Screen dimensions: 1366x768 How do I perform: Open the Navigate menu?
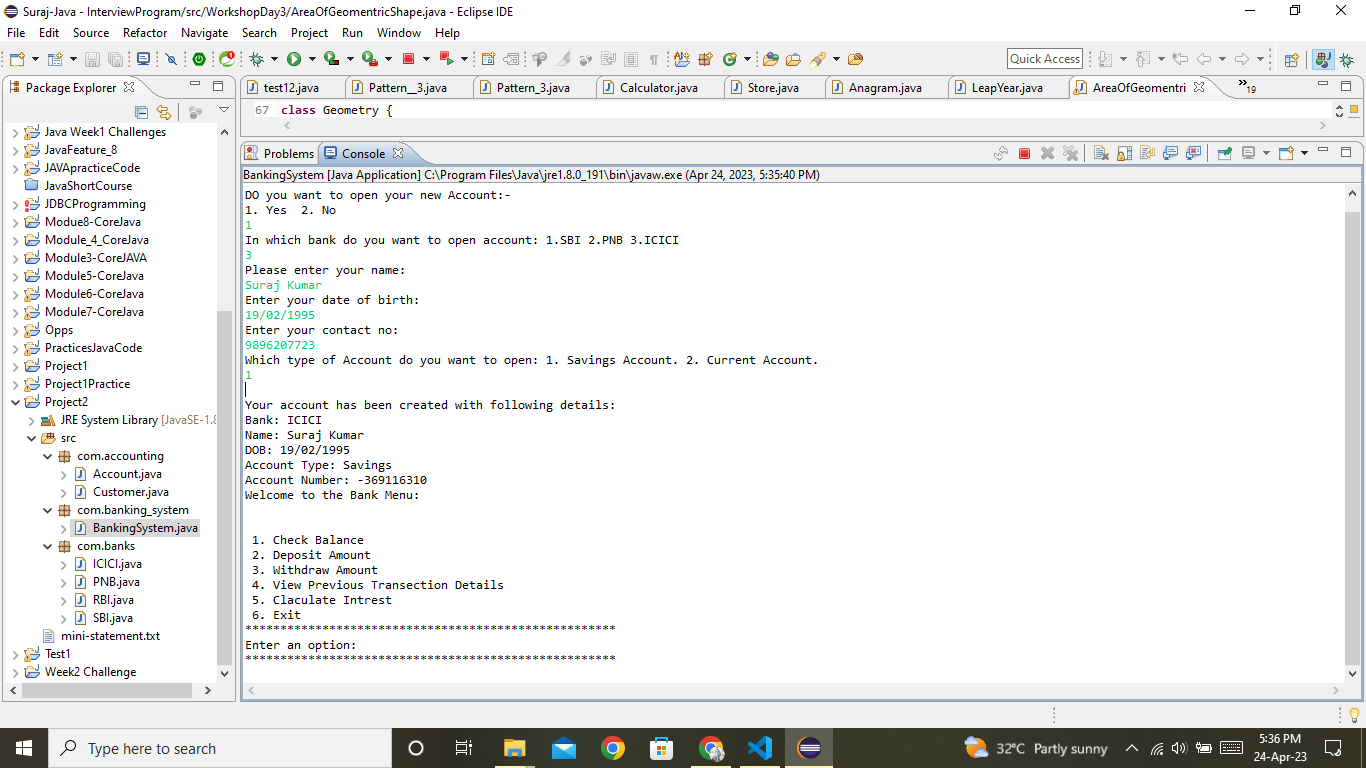point(204,32)
